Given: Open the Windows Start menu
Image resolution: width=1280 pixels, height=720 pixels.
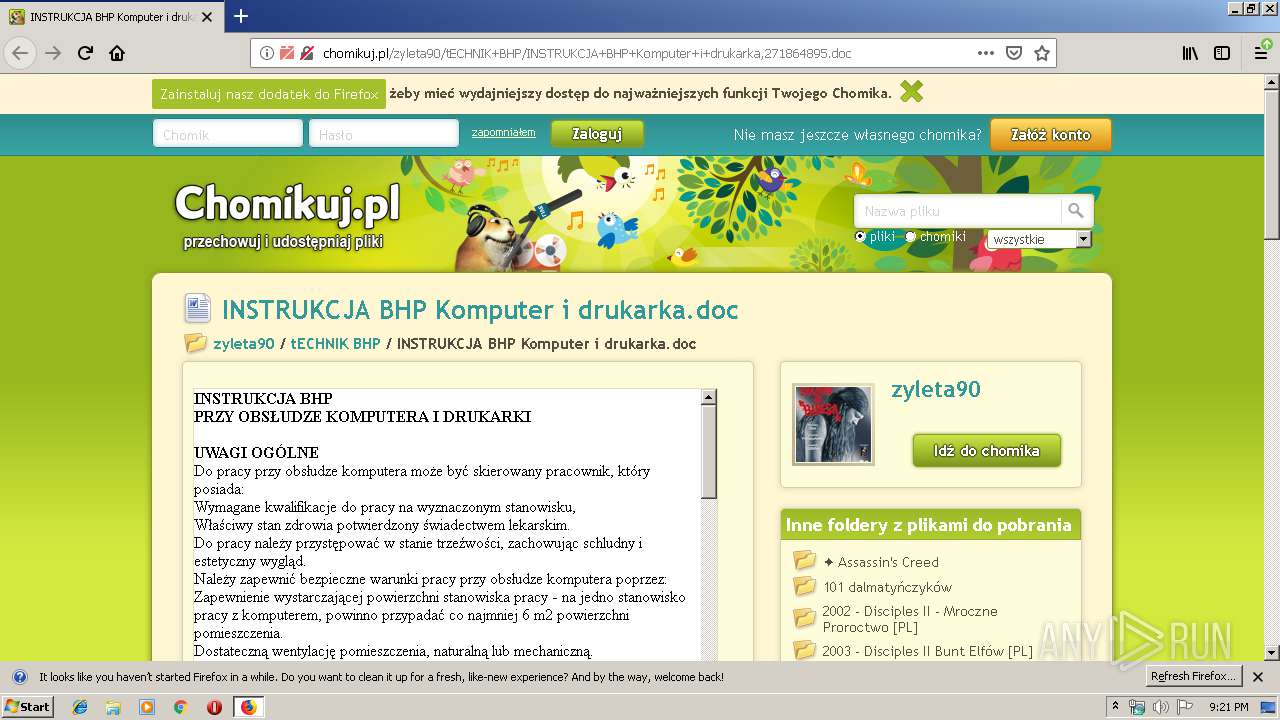Looking at the screenshot, I should point(28,707).
